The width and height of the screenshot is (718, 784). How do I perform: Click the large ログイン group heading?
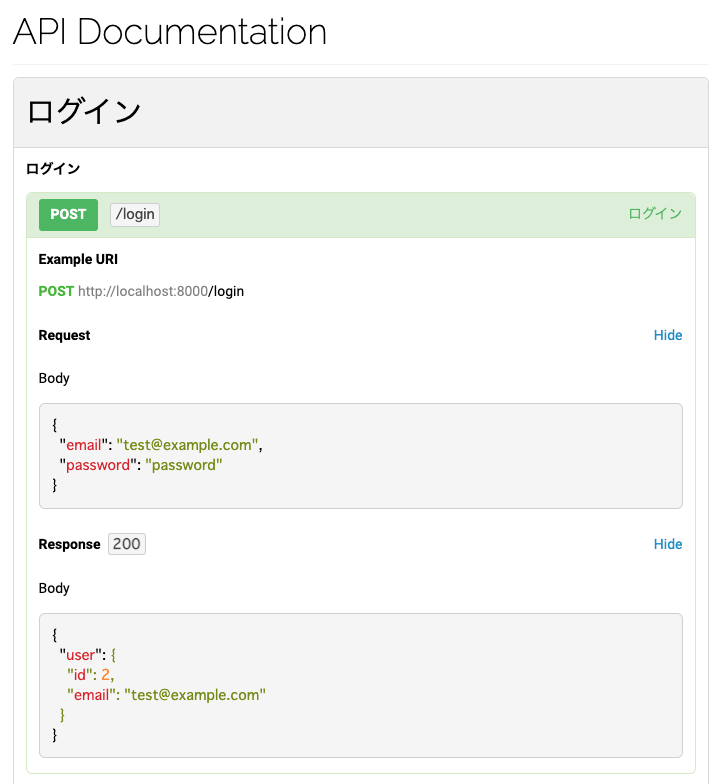(x=84, y=111)
